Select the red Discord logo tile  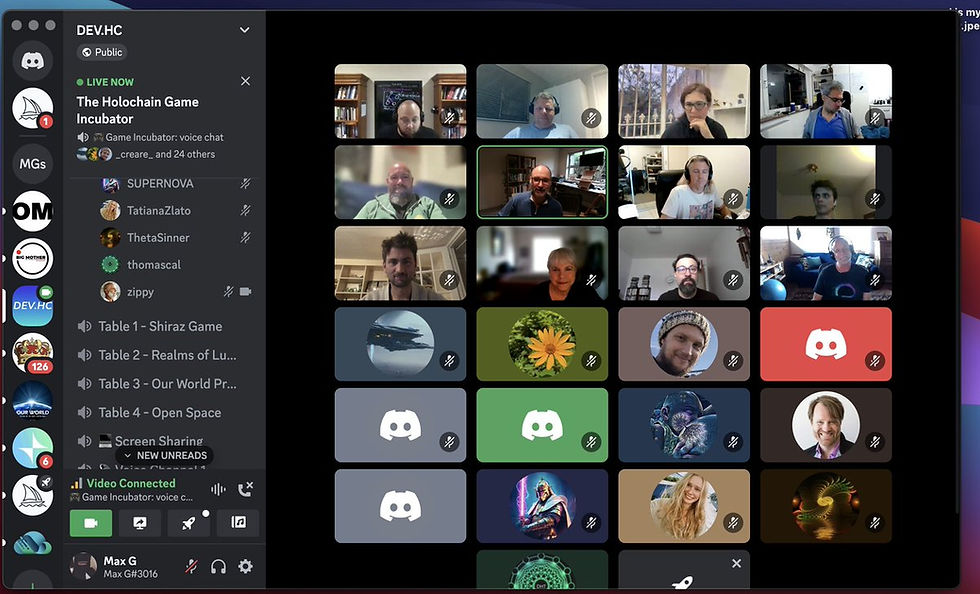click(826, 344)
